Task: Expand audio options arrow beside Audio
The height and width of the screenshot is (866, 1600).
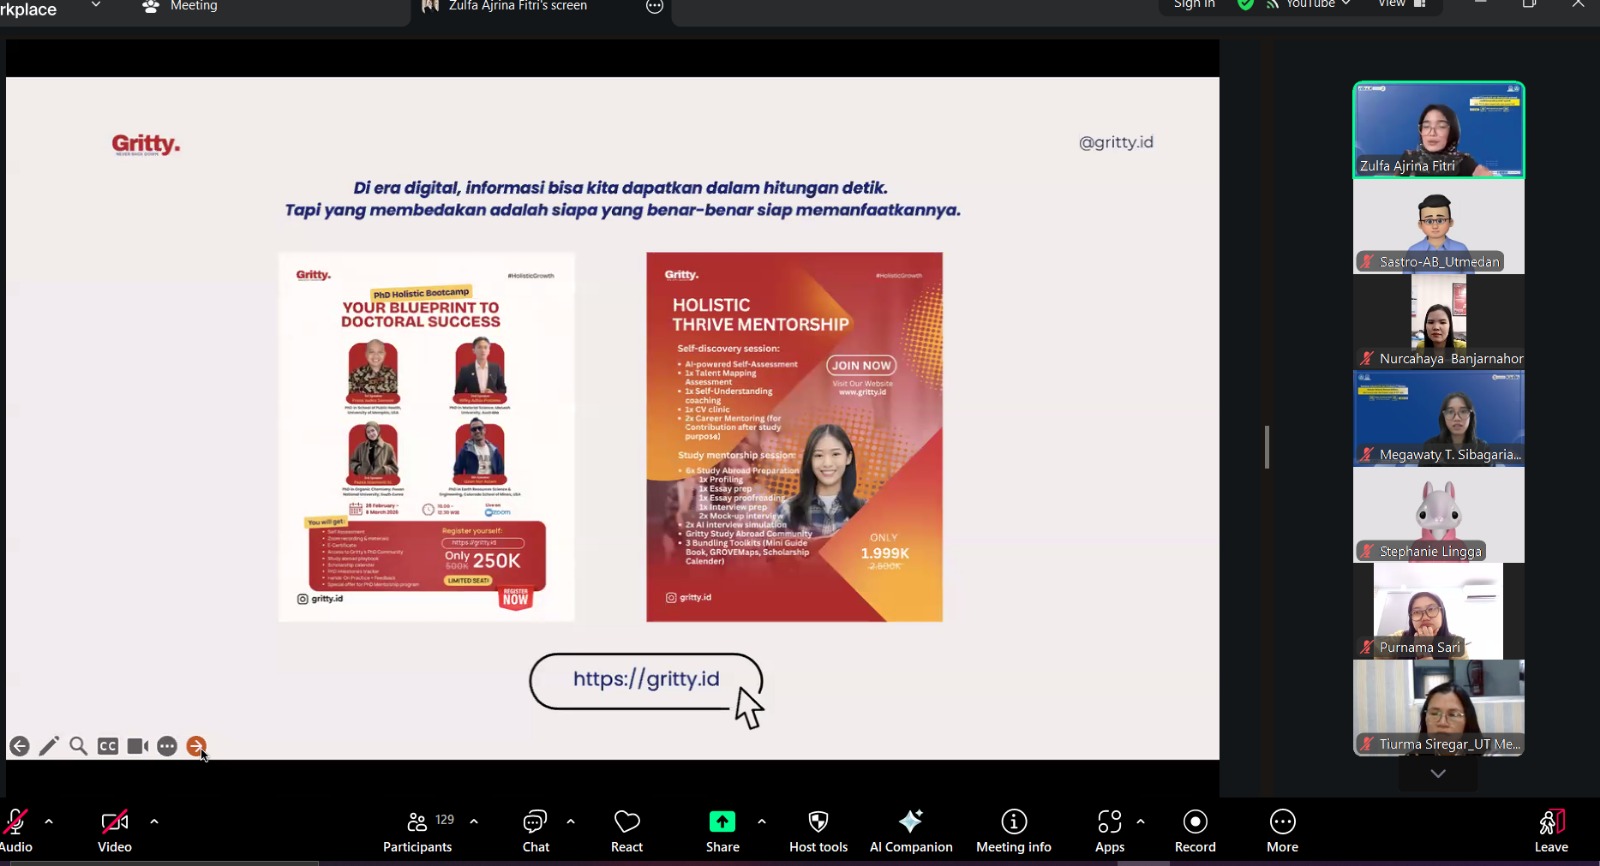Action: tap(49, 821)
